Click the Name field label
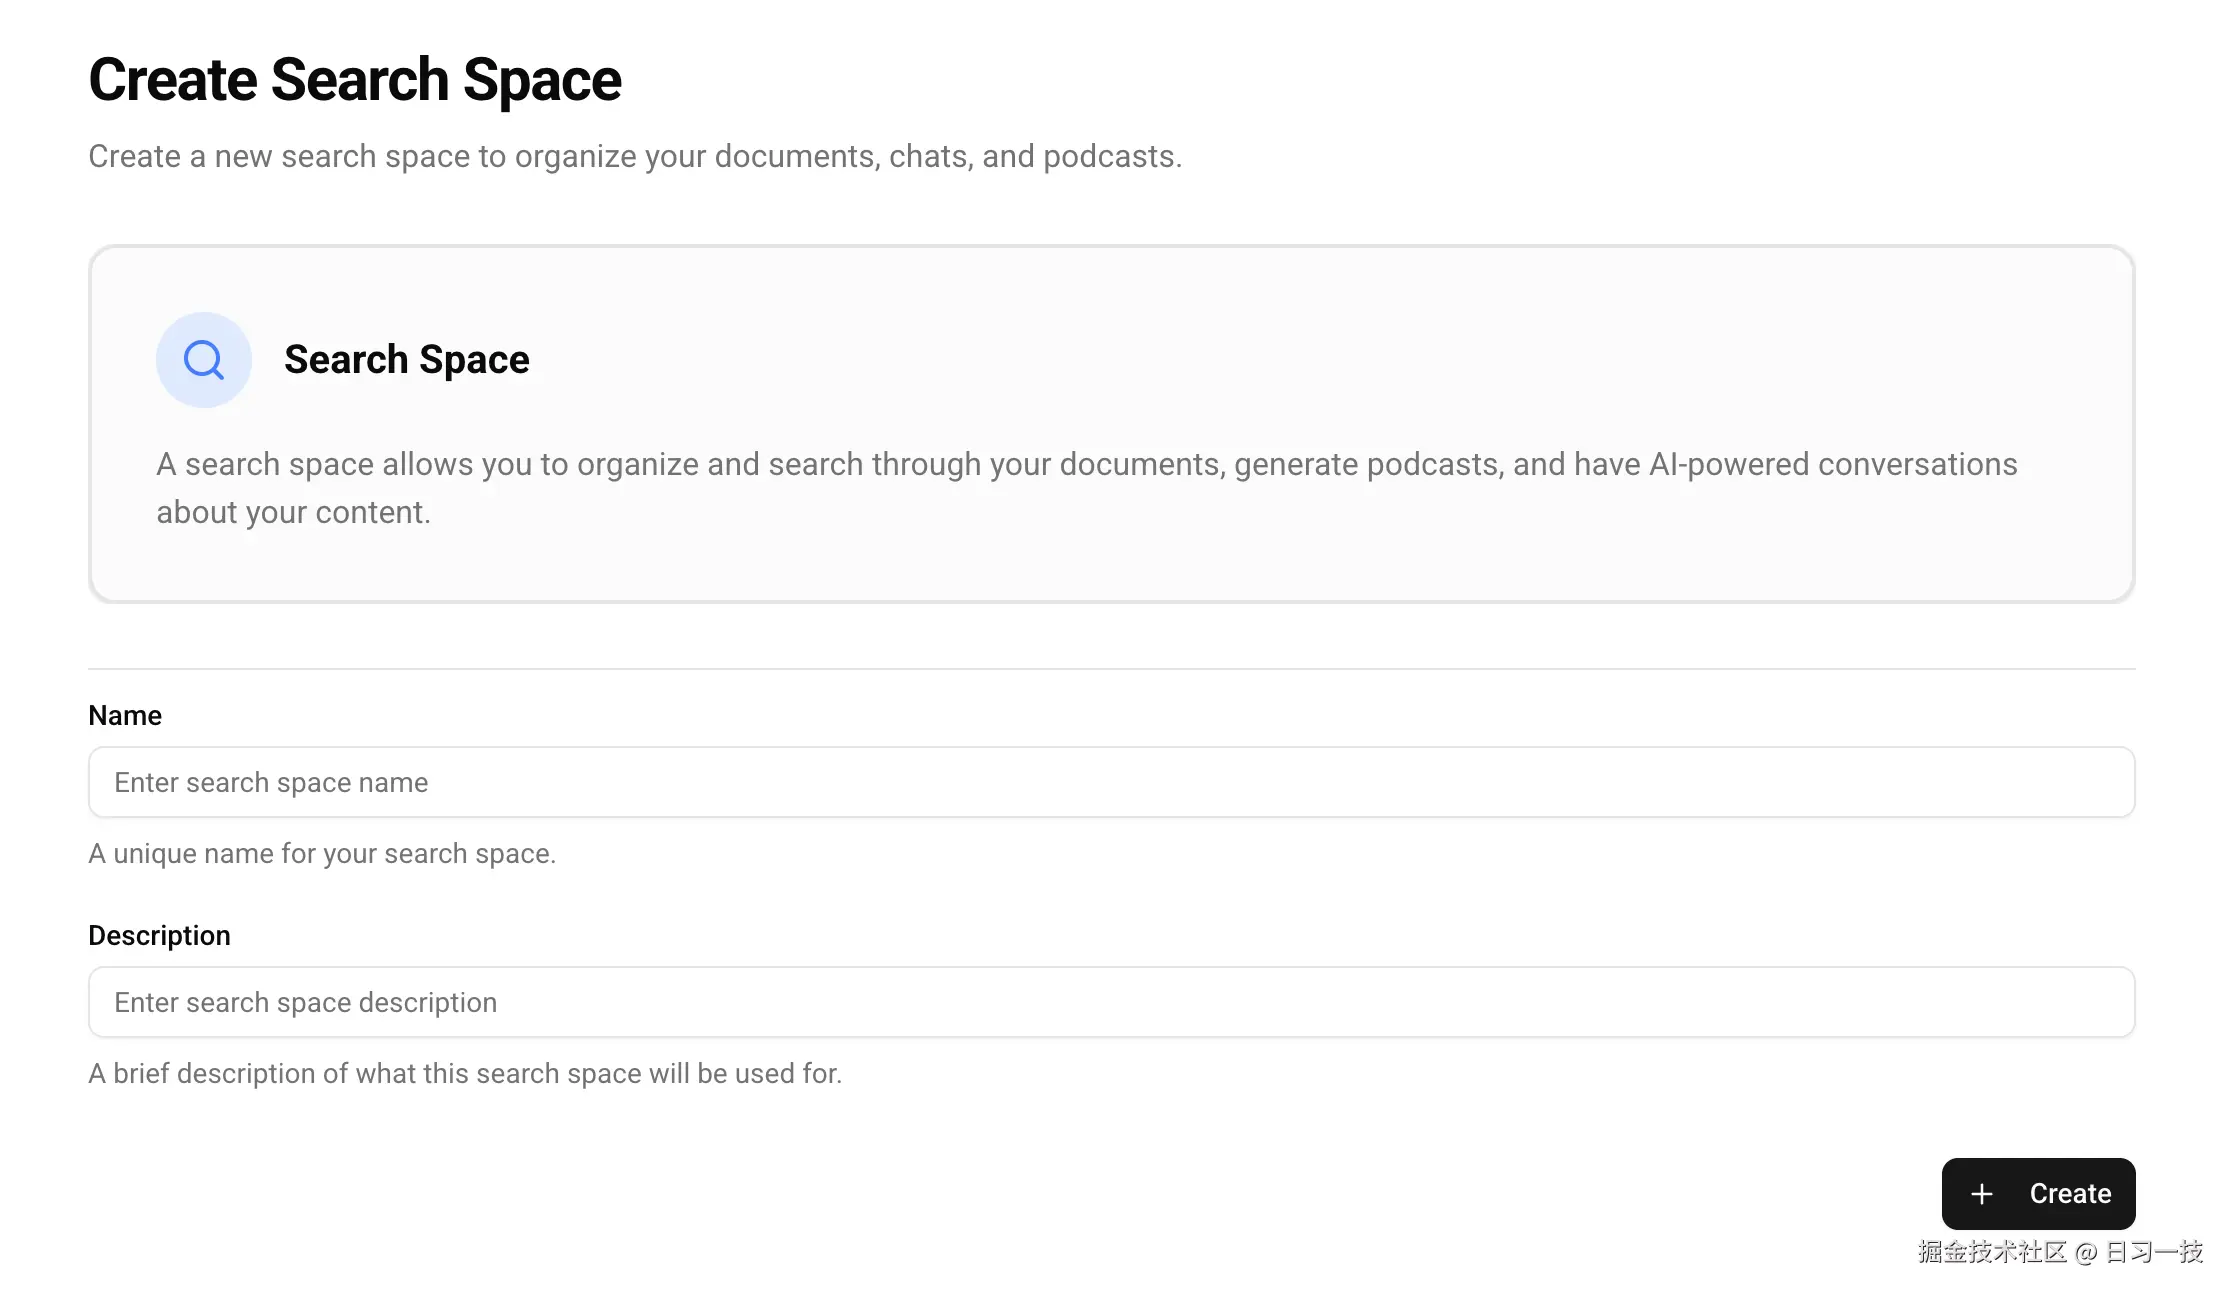This screenshot has height=1298, width=2236. pyautogui.click(x=124, y=714)
